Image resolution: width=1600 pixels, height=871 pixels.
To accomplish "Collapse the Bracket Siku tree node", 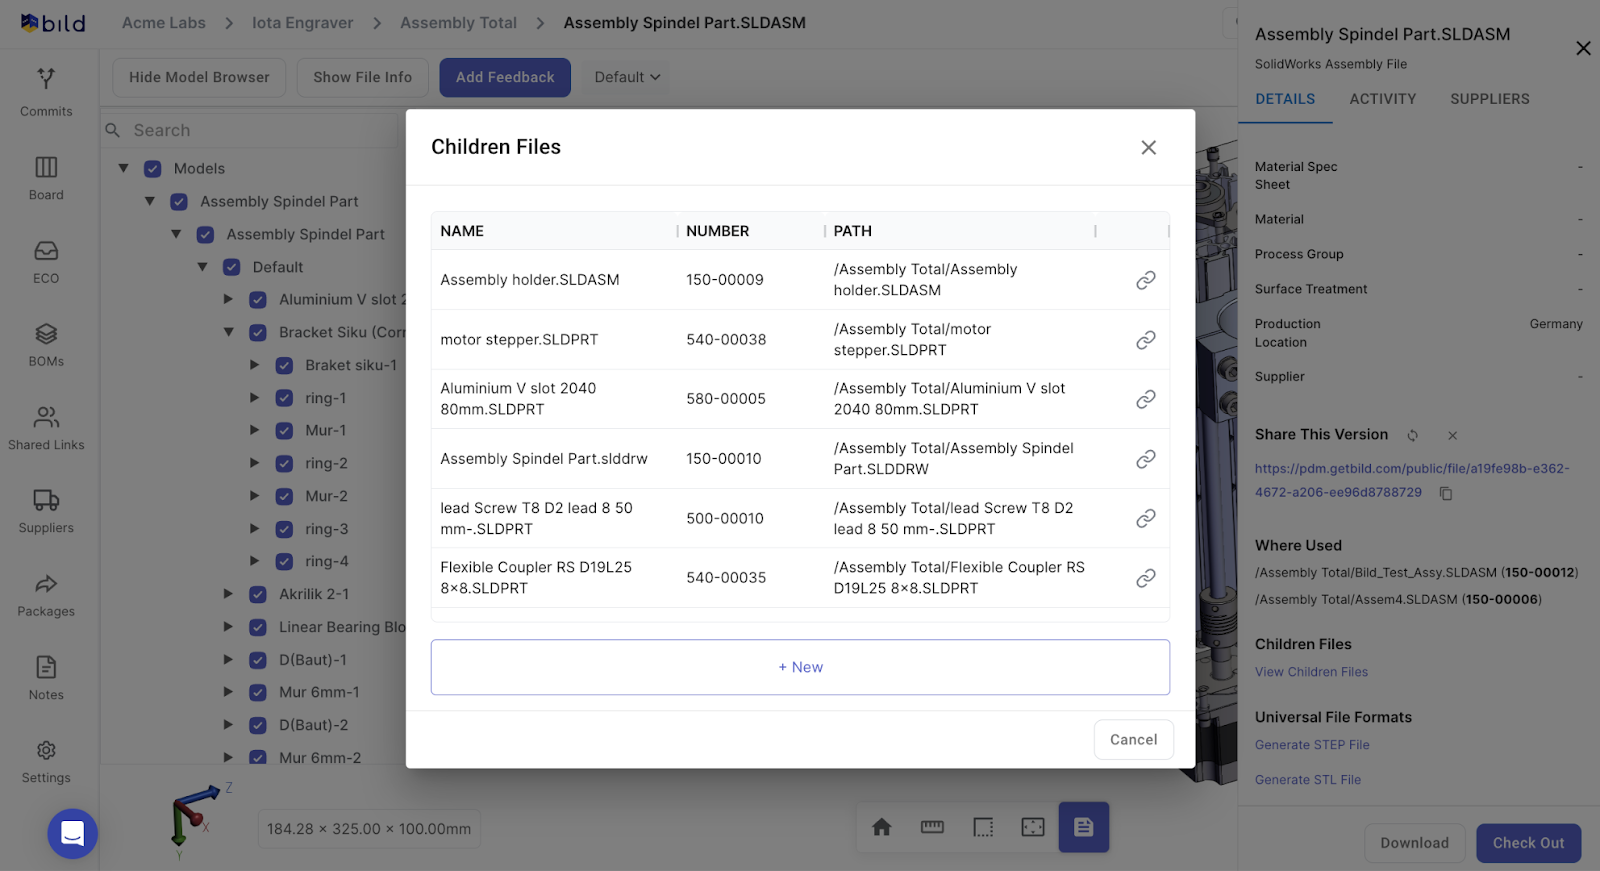I will (x=229, y=332).
